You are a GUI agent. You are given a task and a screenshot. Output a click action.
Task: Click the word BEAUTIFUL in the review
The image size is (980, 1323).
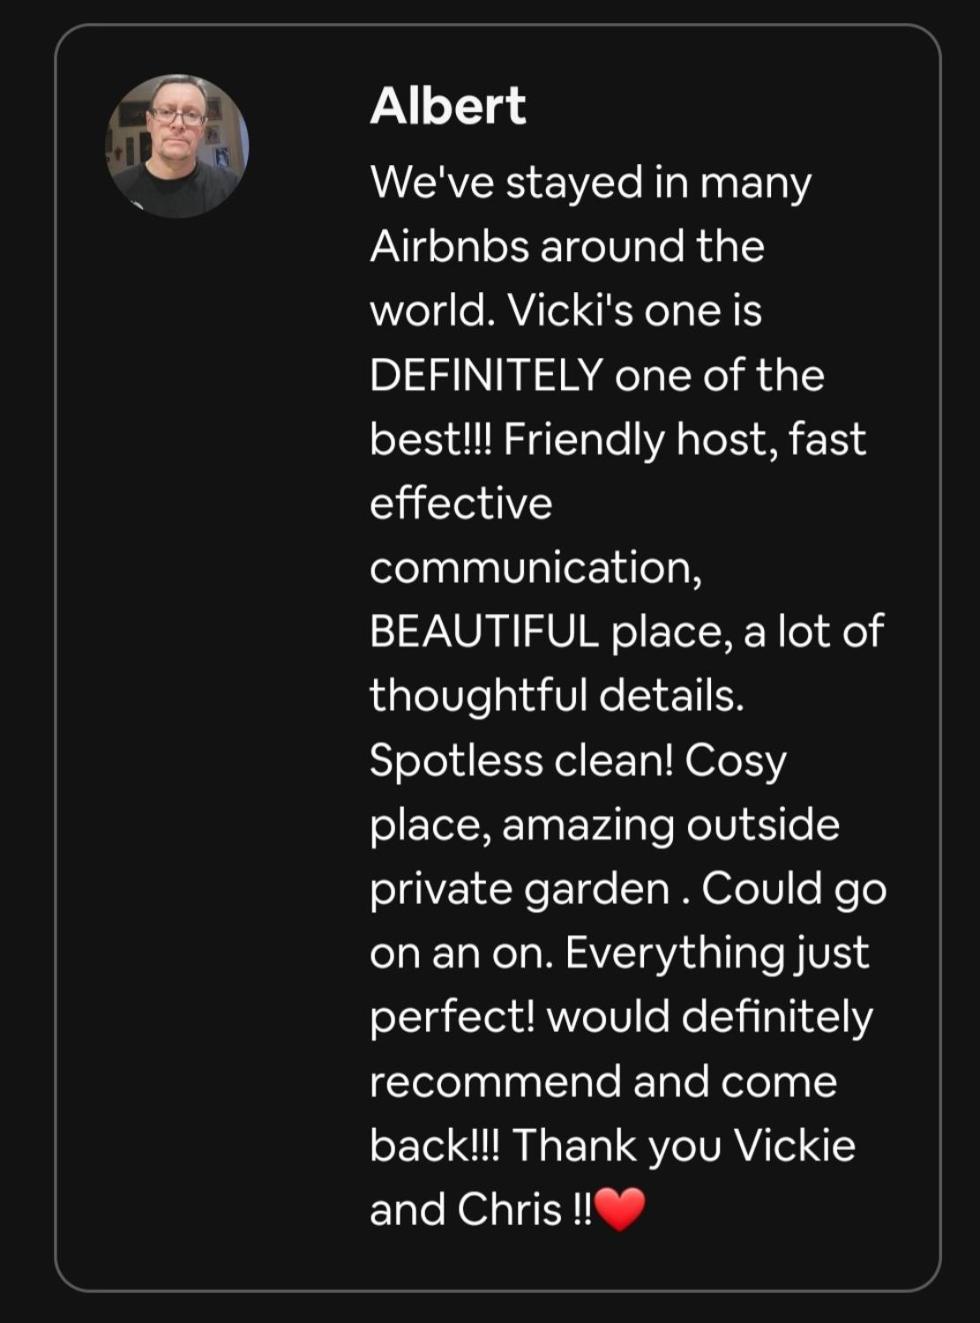484,631
